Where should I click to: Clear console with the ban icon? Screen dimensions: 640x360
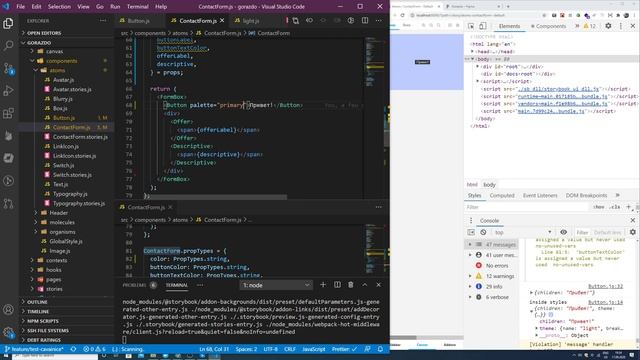(x=483, y=232)
